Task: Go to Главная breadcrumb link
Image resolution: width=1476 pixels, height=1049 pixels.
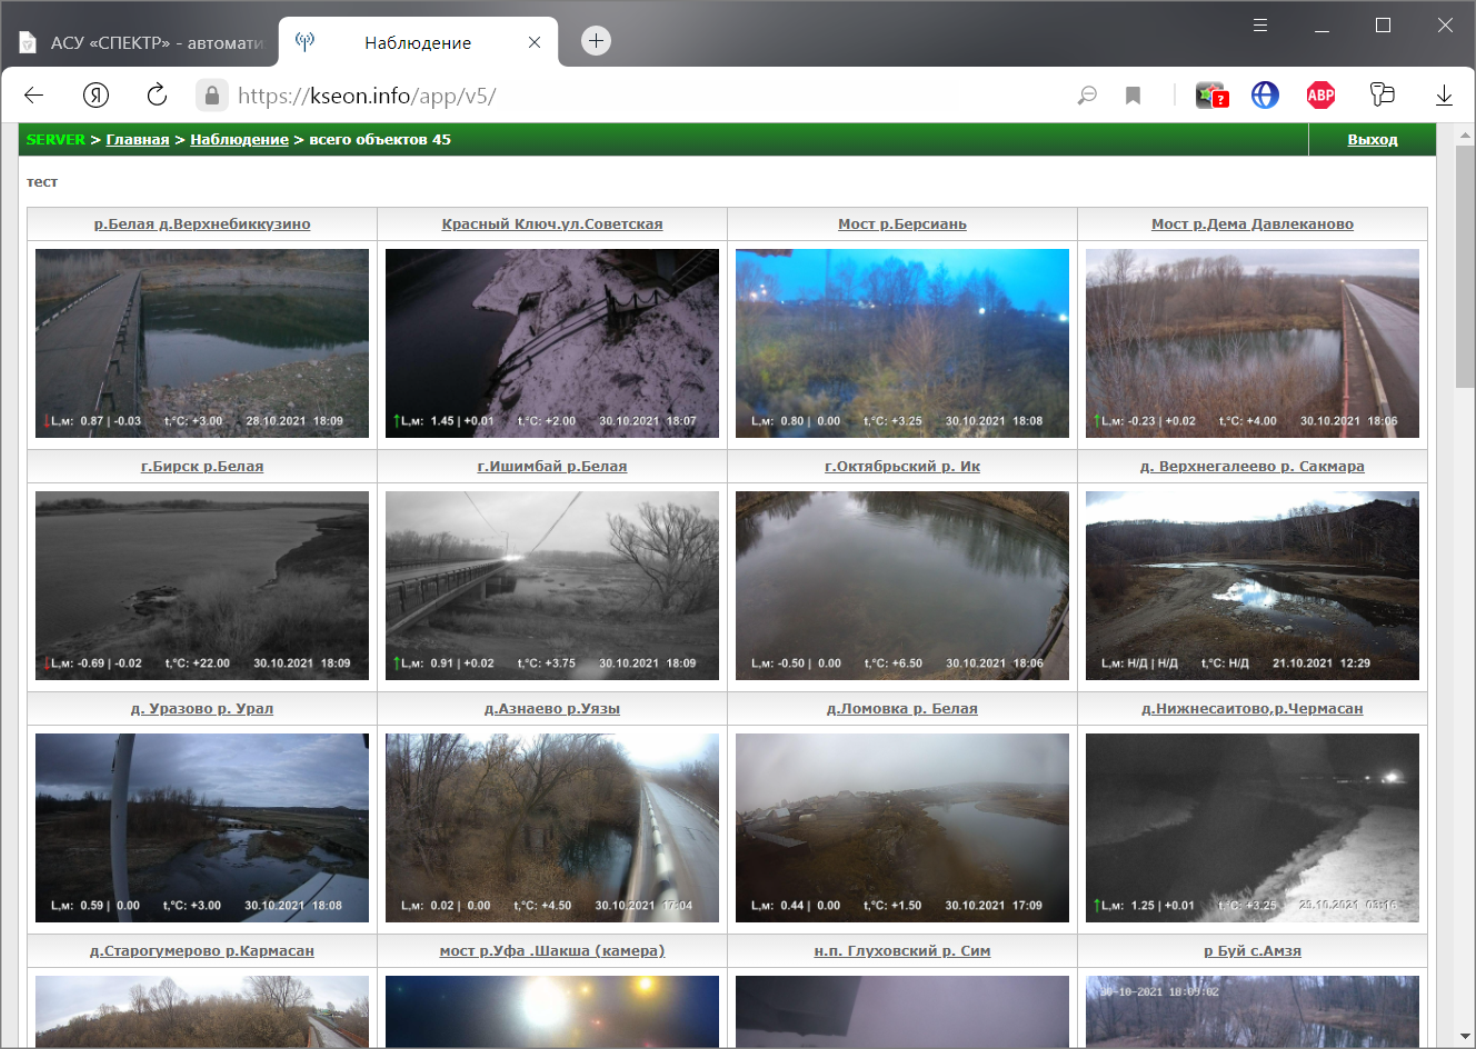Action: (138, 139)
